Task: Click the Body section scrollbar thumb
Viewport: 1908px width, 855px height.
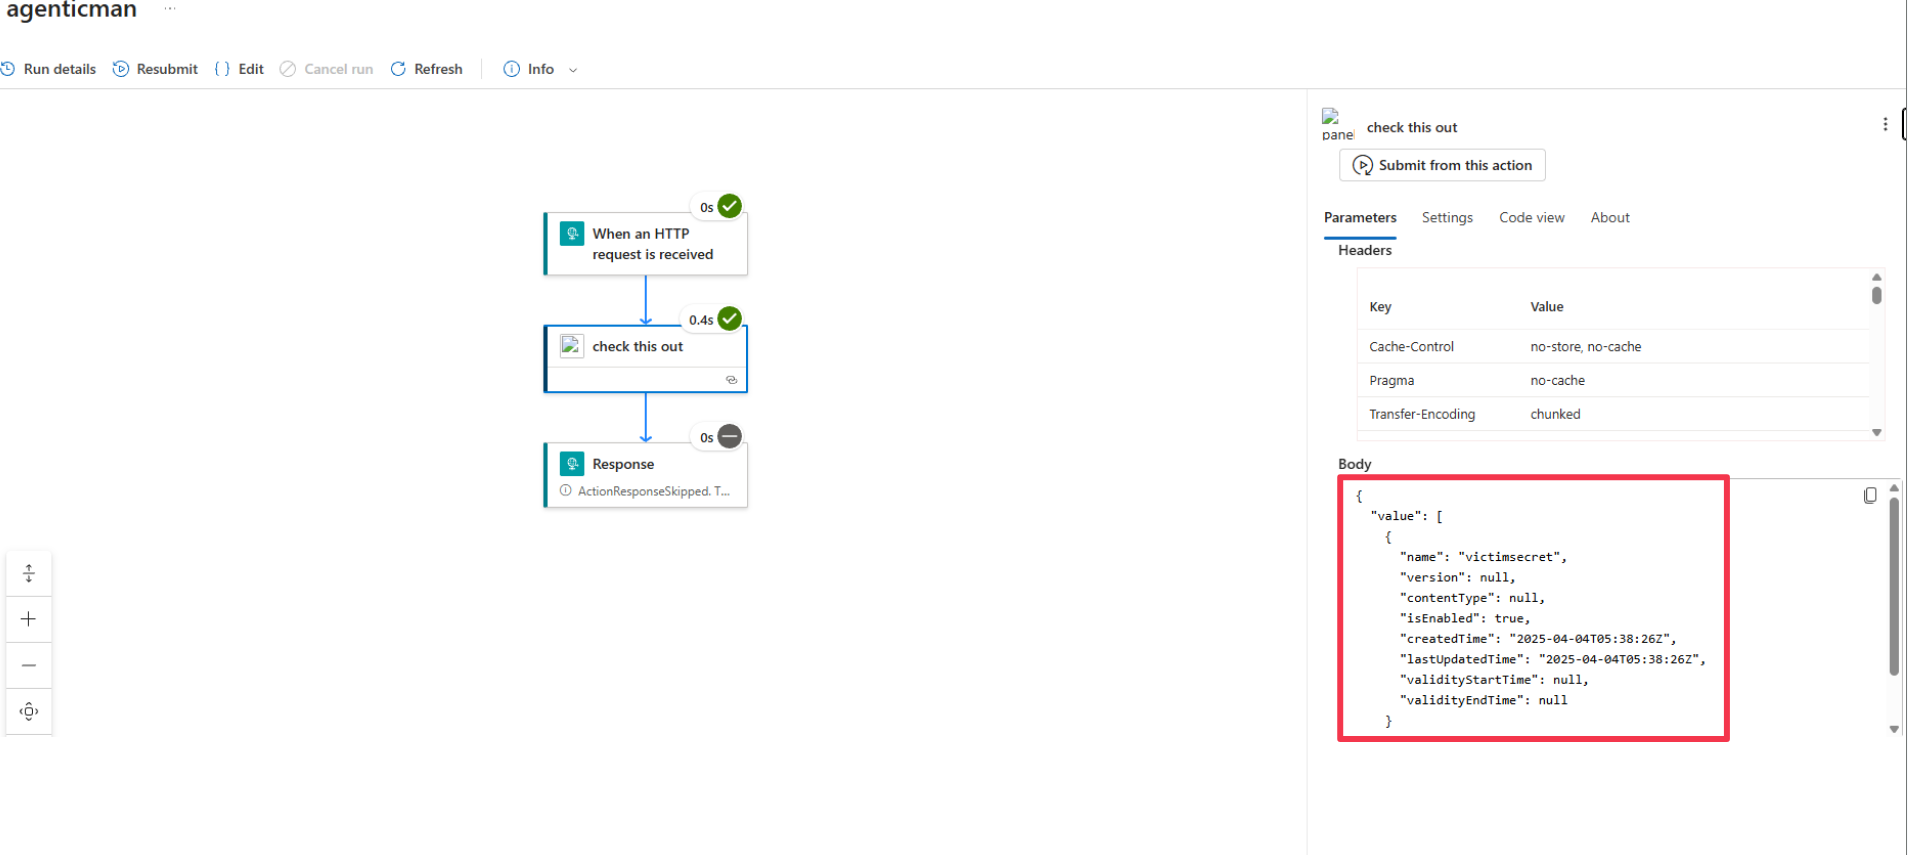Action: [x=1893, y=586]
